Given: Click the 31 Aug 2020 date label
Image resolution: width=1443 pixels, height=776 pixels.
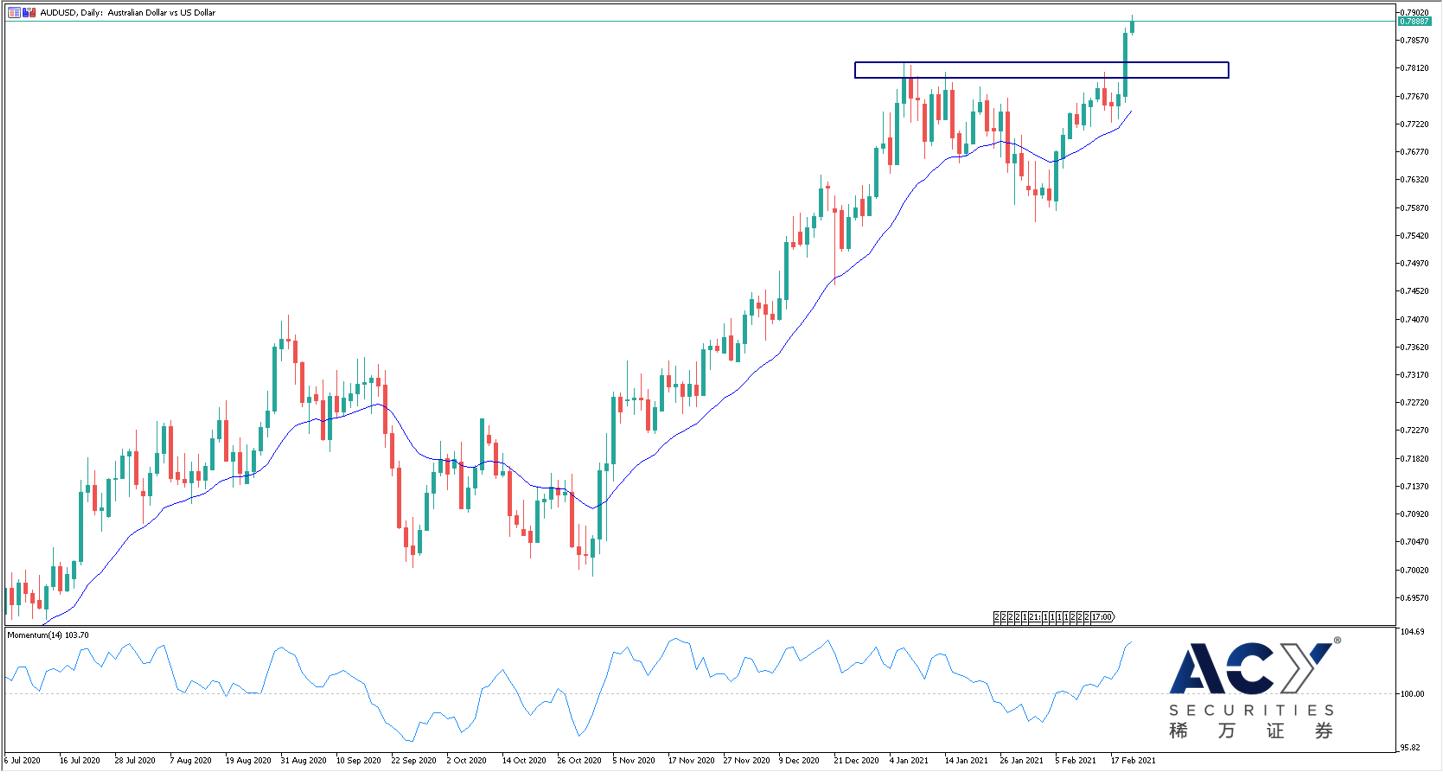Looking at the screenshot, I should [303, 760].
